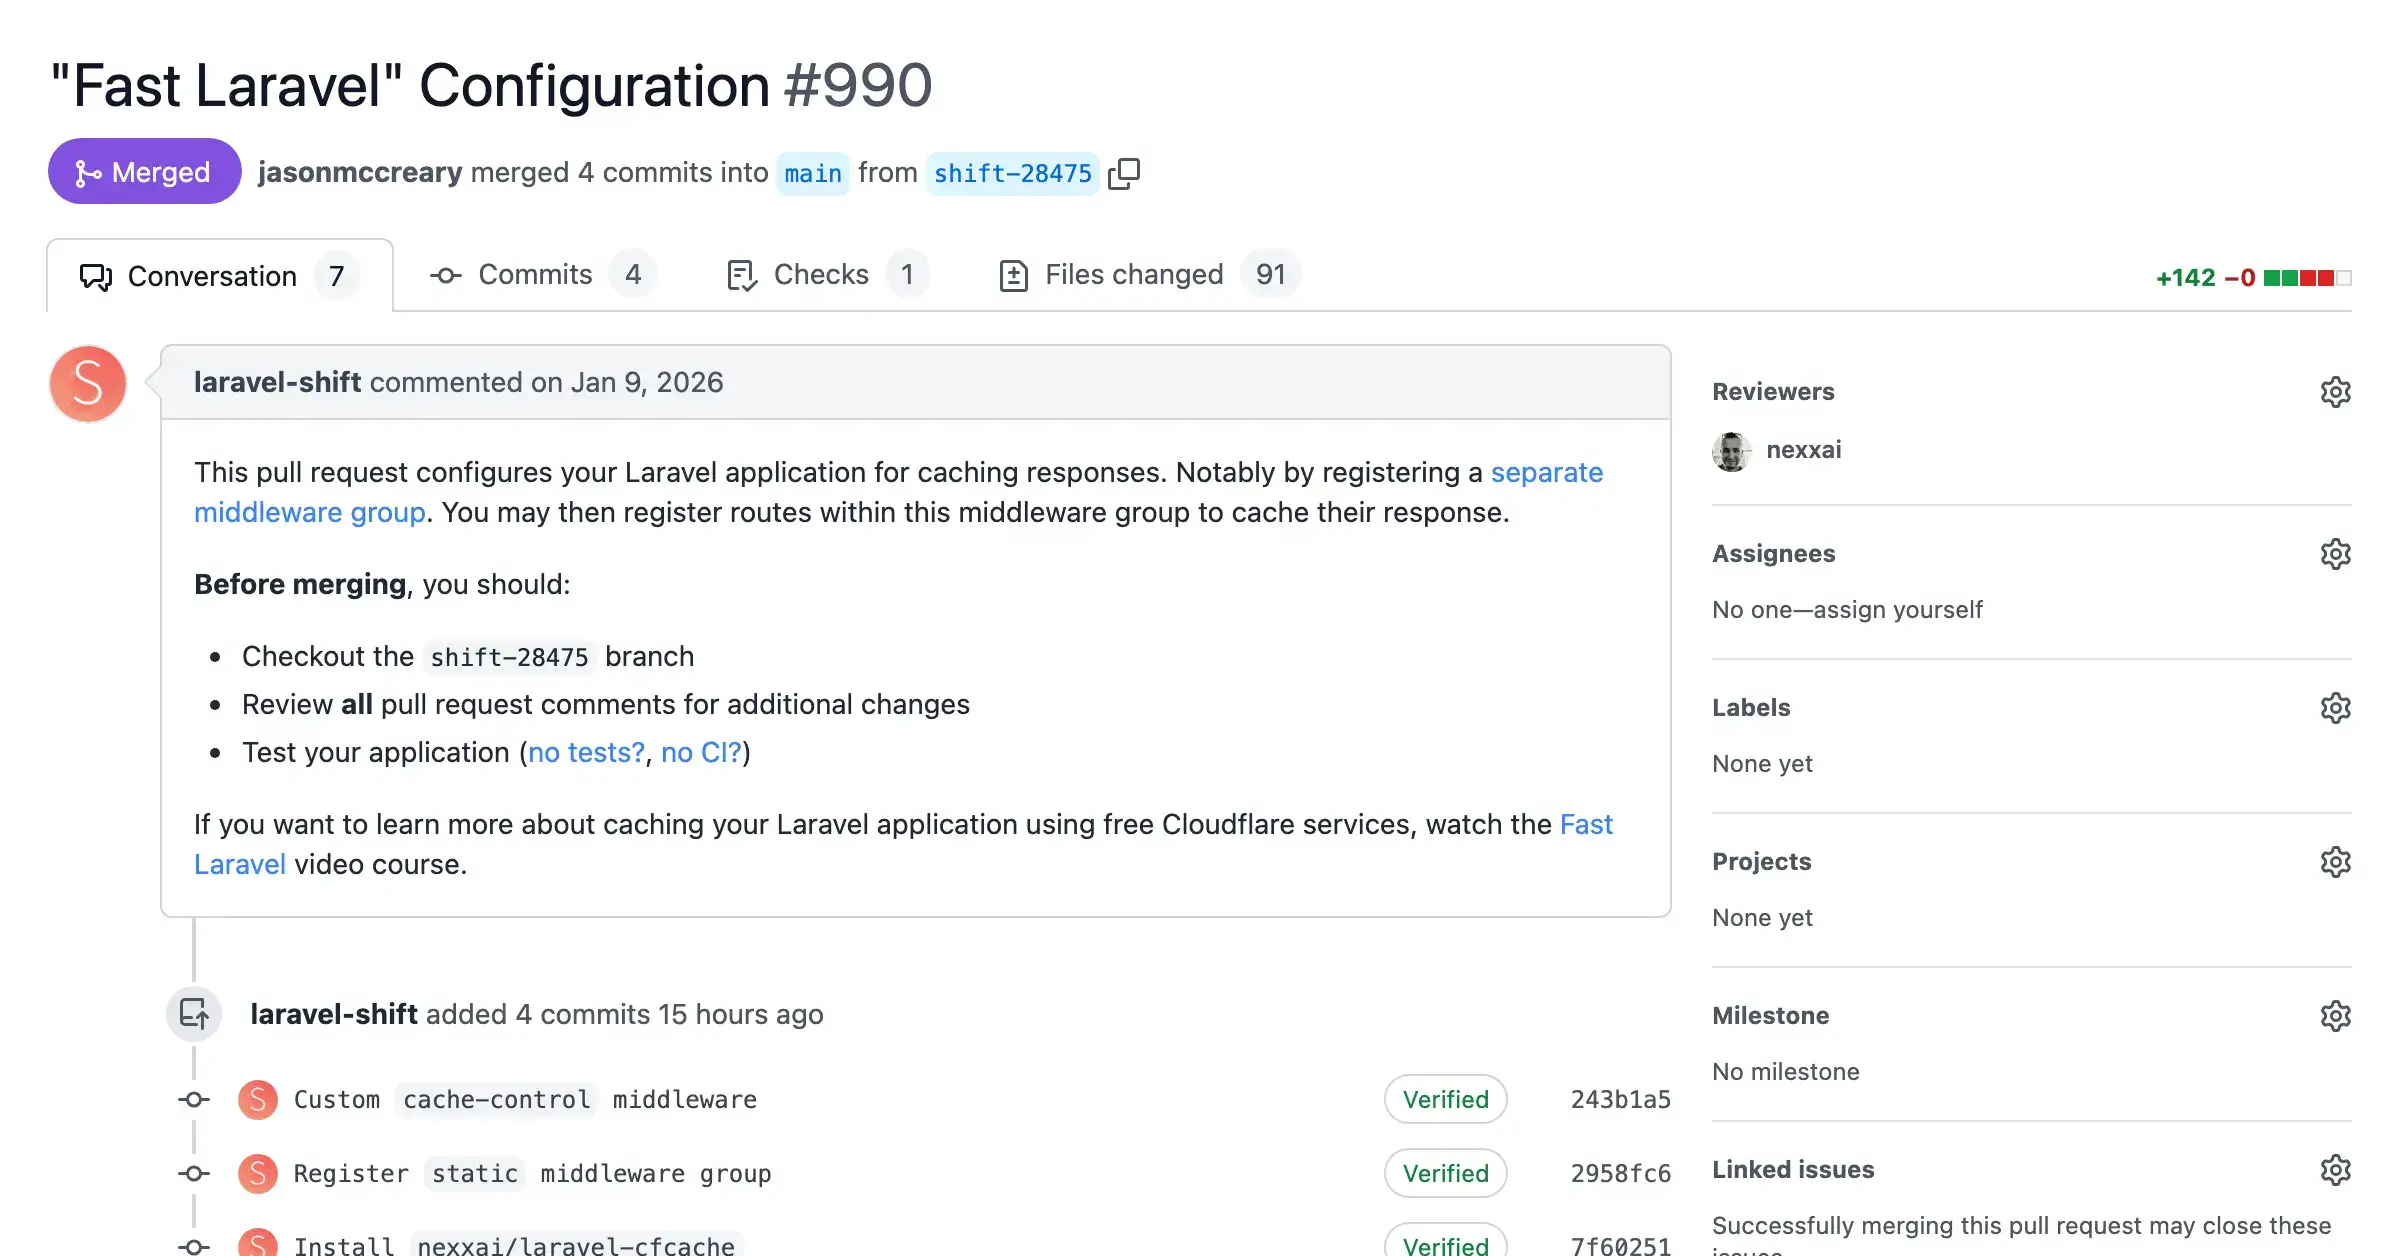
Task: Click nexxai's reviewer avatar
Action: click(1733, 451)
